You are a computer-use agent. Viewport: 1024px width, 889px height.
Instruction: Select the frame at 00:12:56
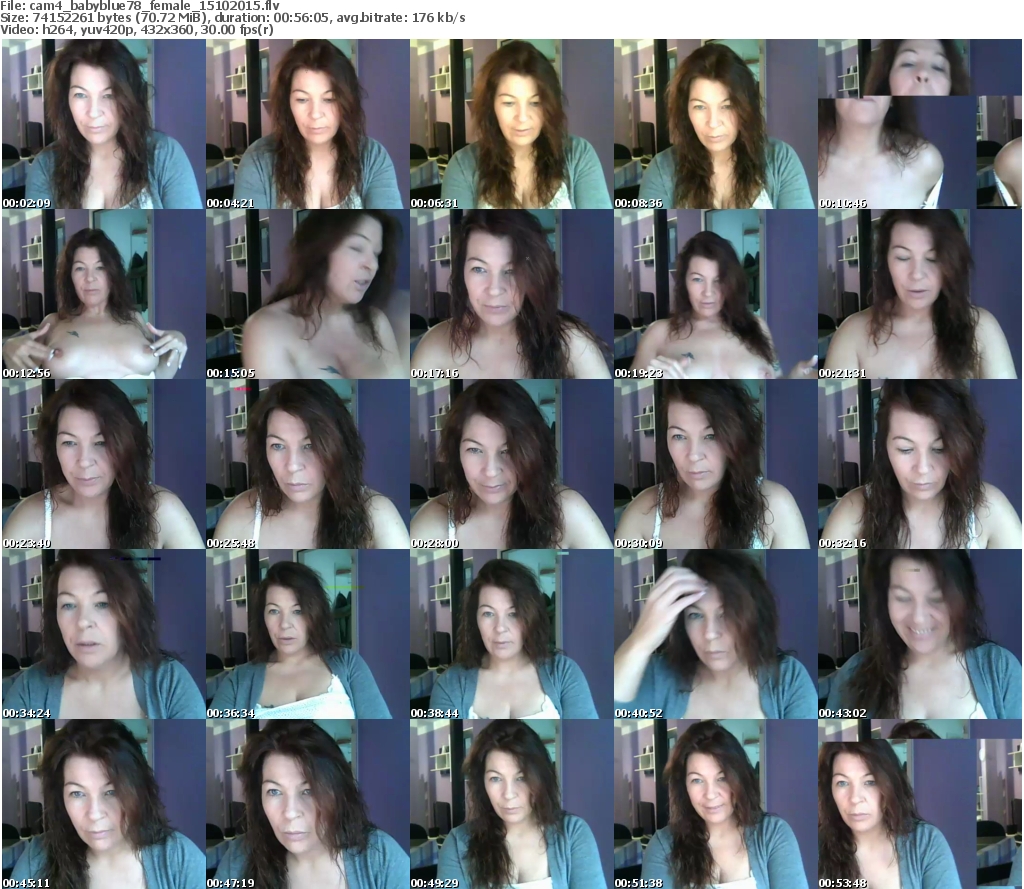(x=104, y=294)
